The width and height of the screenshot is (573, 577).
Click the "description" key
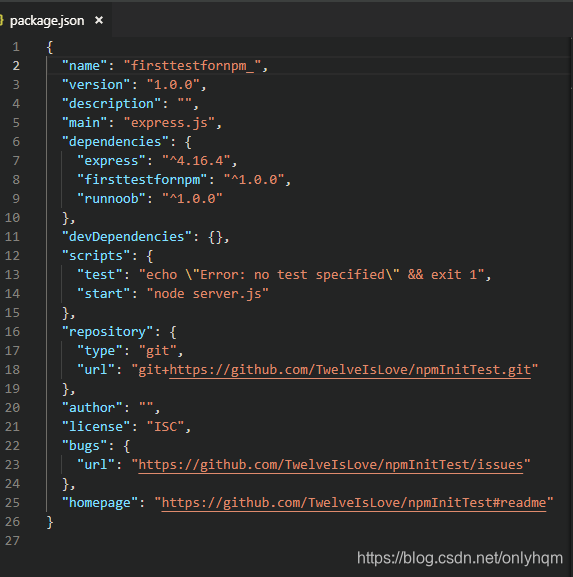tap(112, 104)
